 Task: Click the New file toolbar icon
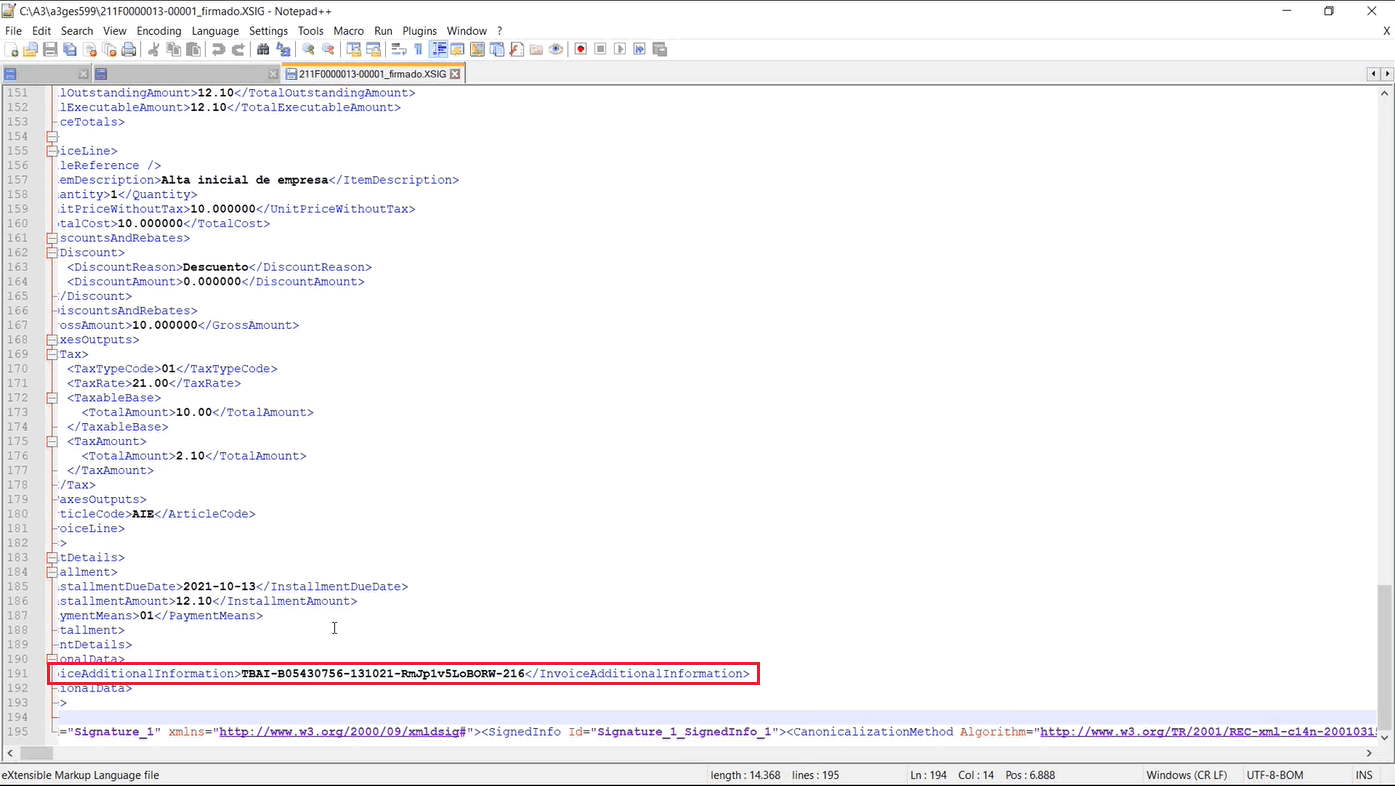11,49
